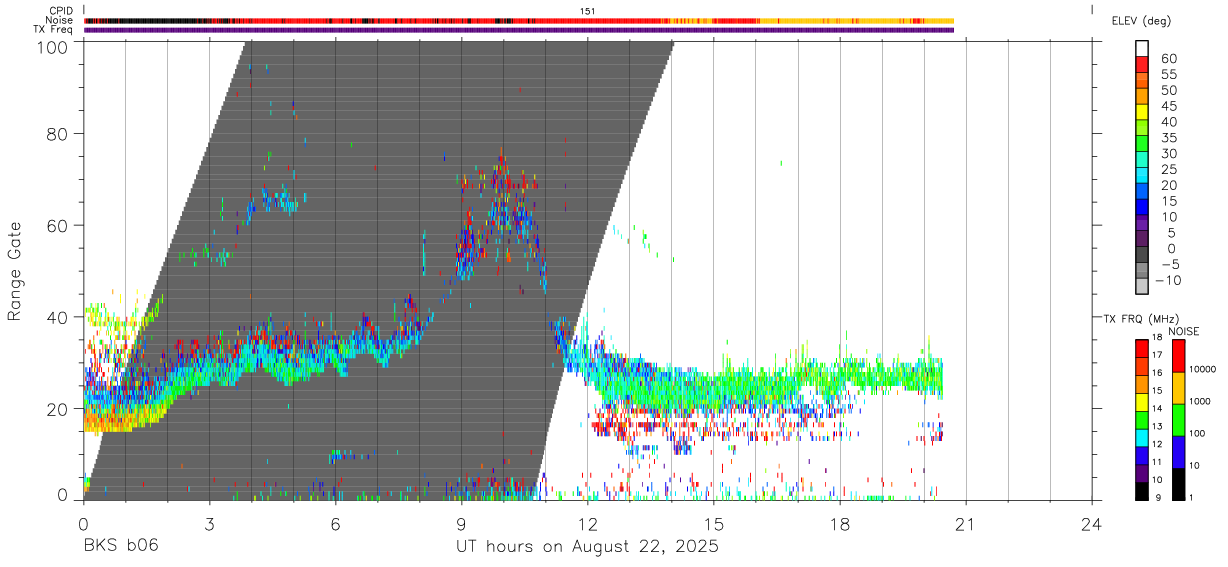1228x567 pixels.
Task: Click the hour 18 tick label
Action: pyautogui.click(x=840, y=522)
